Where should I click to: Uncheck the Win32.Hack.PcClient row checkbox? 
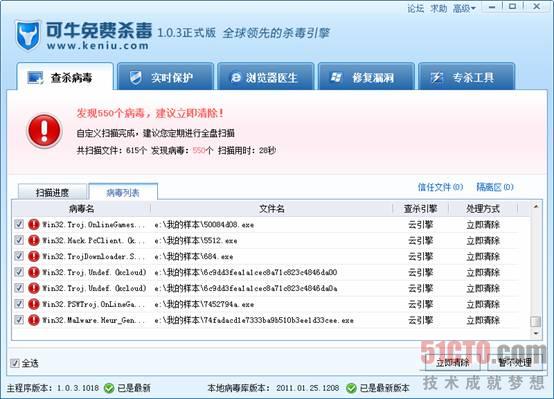pos(19,240)
